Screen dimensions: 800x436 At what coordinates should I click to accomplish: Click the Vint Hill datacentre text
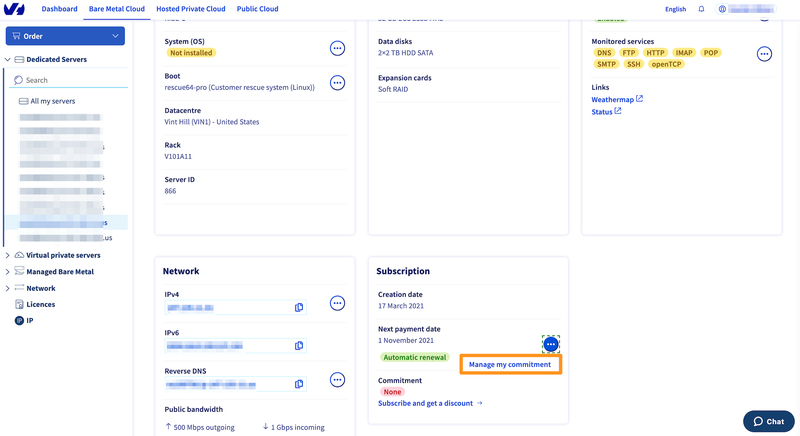coord(212,121)
